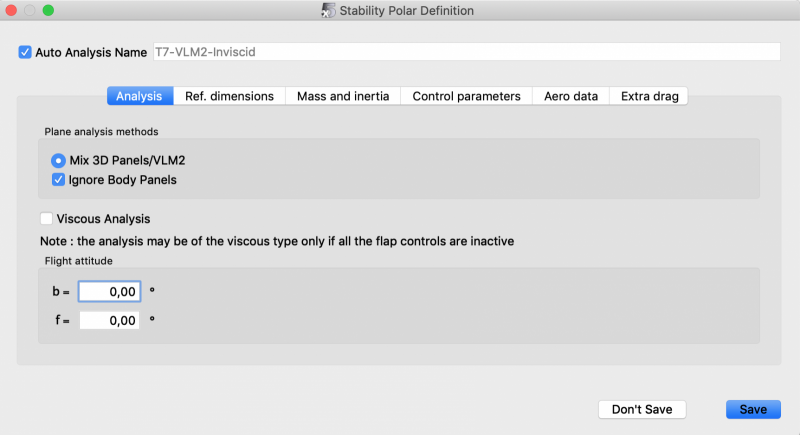Click the analysis name text field

464,52
